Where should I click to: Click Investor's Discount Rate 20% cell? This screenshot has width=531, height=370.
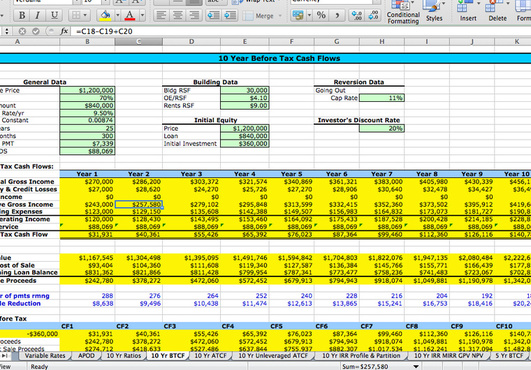click(382, 128)
